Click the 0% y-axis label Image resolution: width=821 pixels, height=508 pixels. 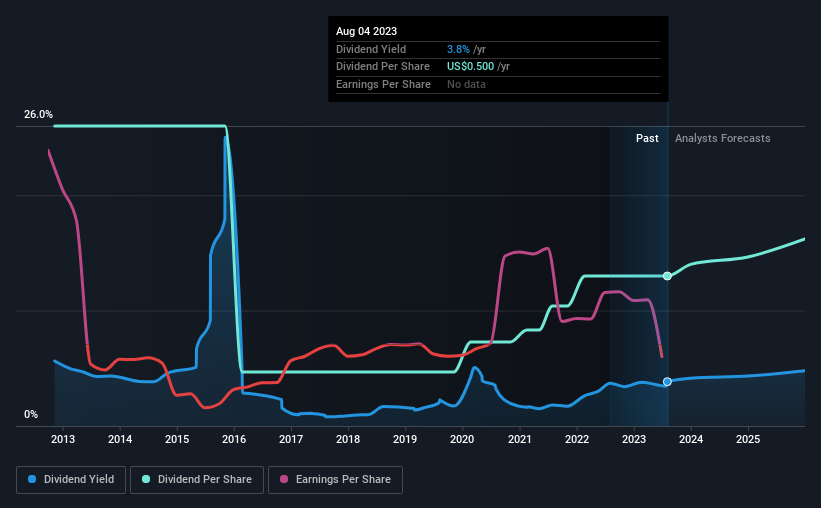pos(31,414)
